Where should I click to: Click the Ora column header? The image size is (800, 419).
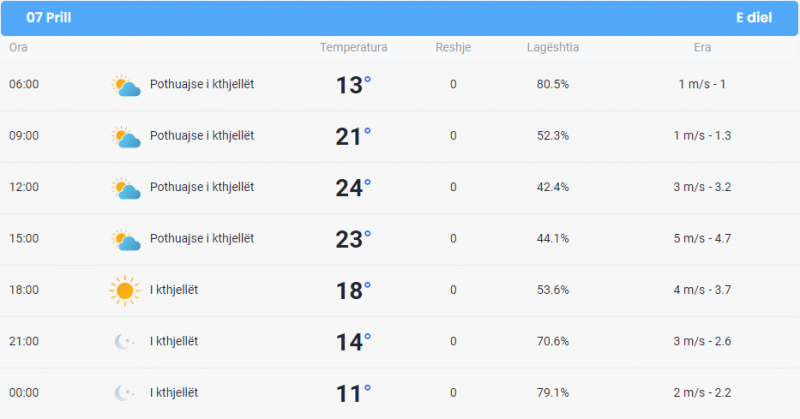tap(18, 47)
